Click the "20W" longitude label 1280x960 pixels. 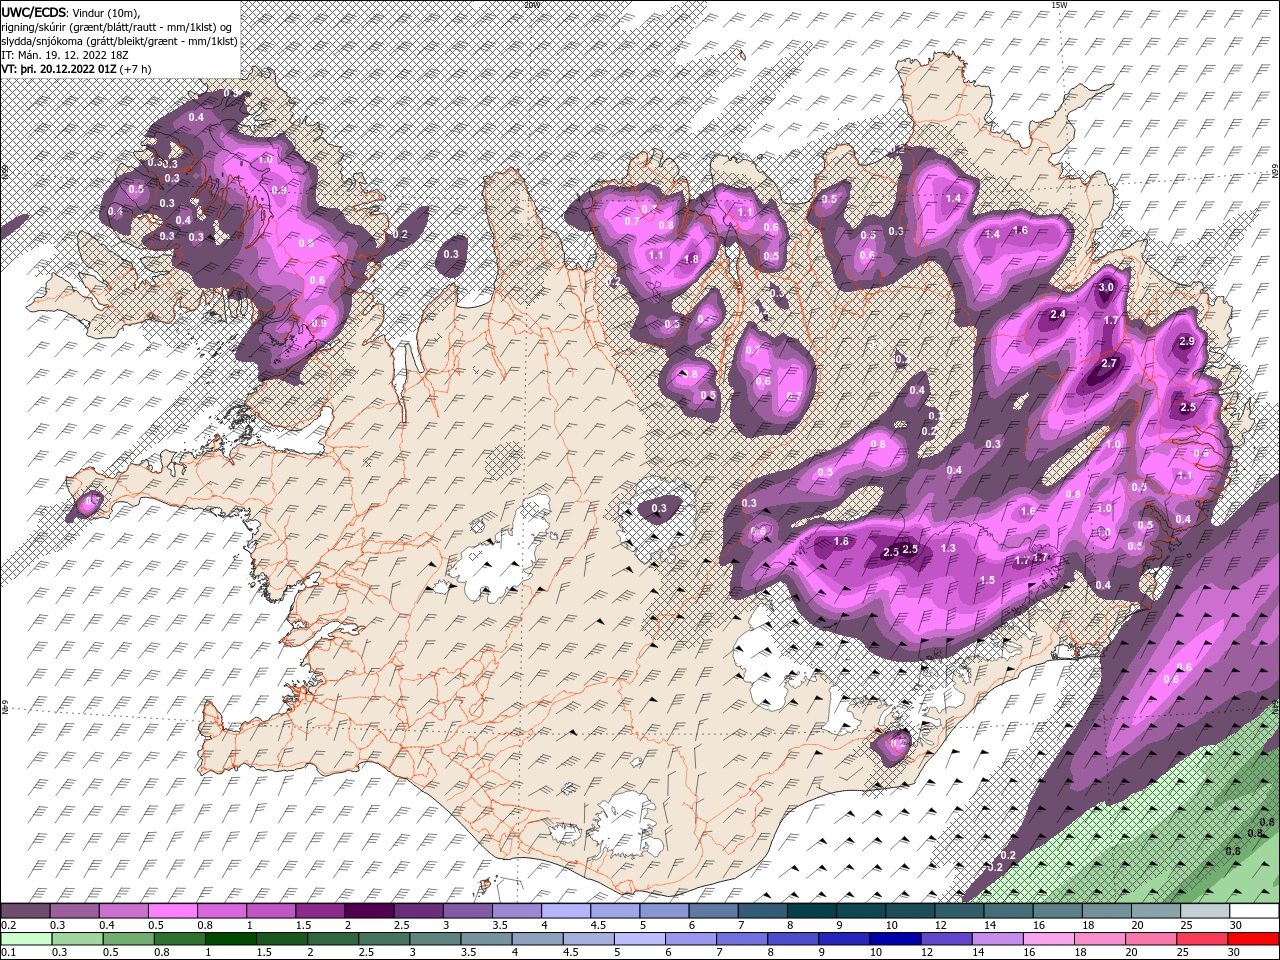coord(532,4)
